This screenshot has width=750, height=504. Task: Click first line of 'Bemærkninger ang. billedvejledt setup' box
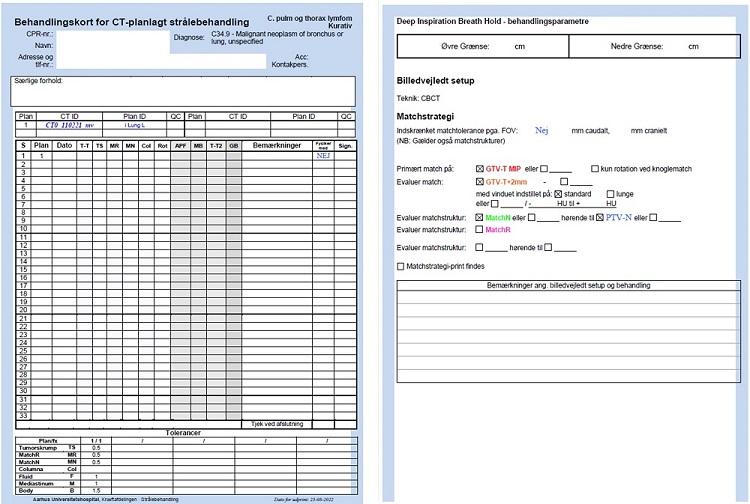[569, 297]
